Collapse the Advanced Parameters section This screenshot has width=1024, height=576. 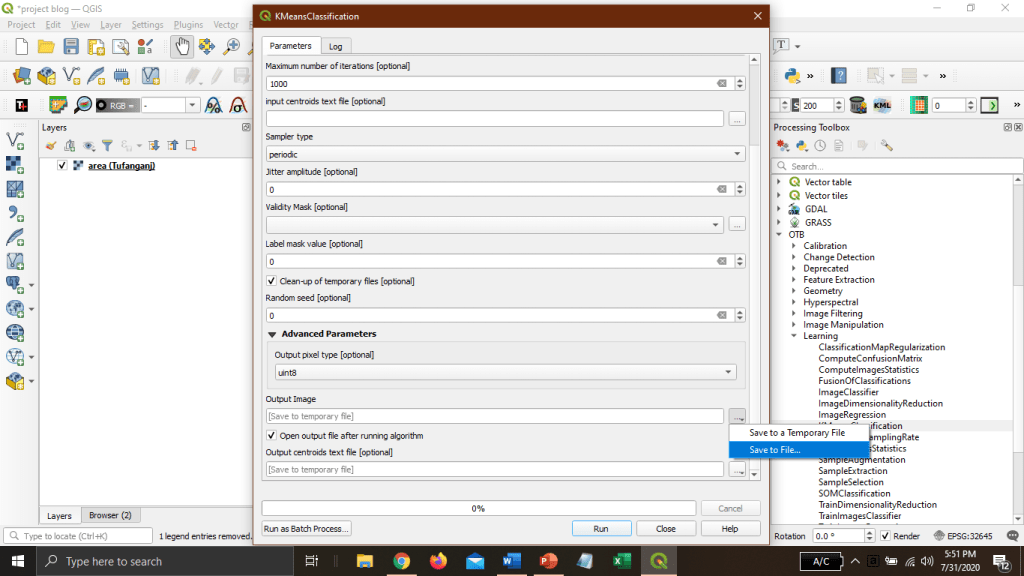pos(272,334)
